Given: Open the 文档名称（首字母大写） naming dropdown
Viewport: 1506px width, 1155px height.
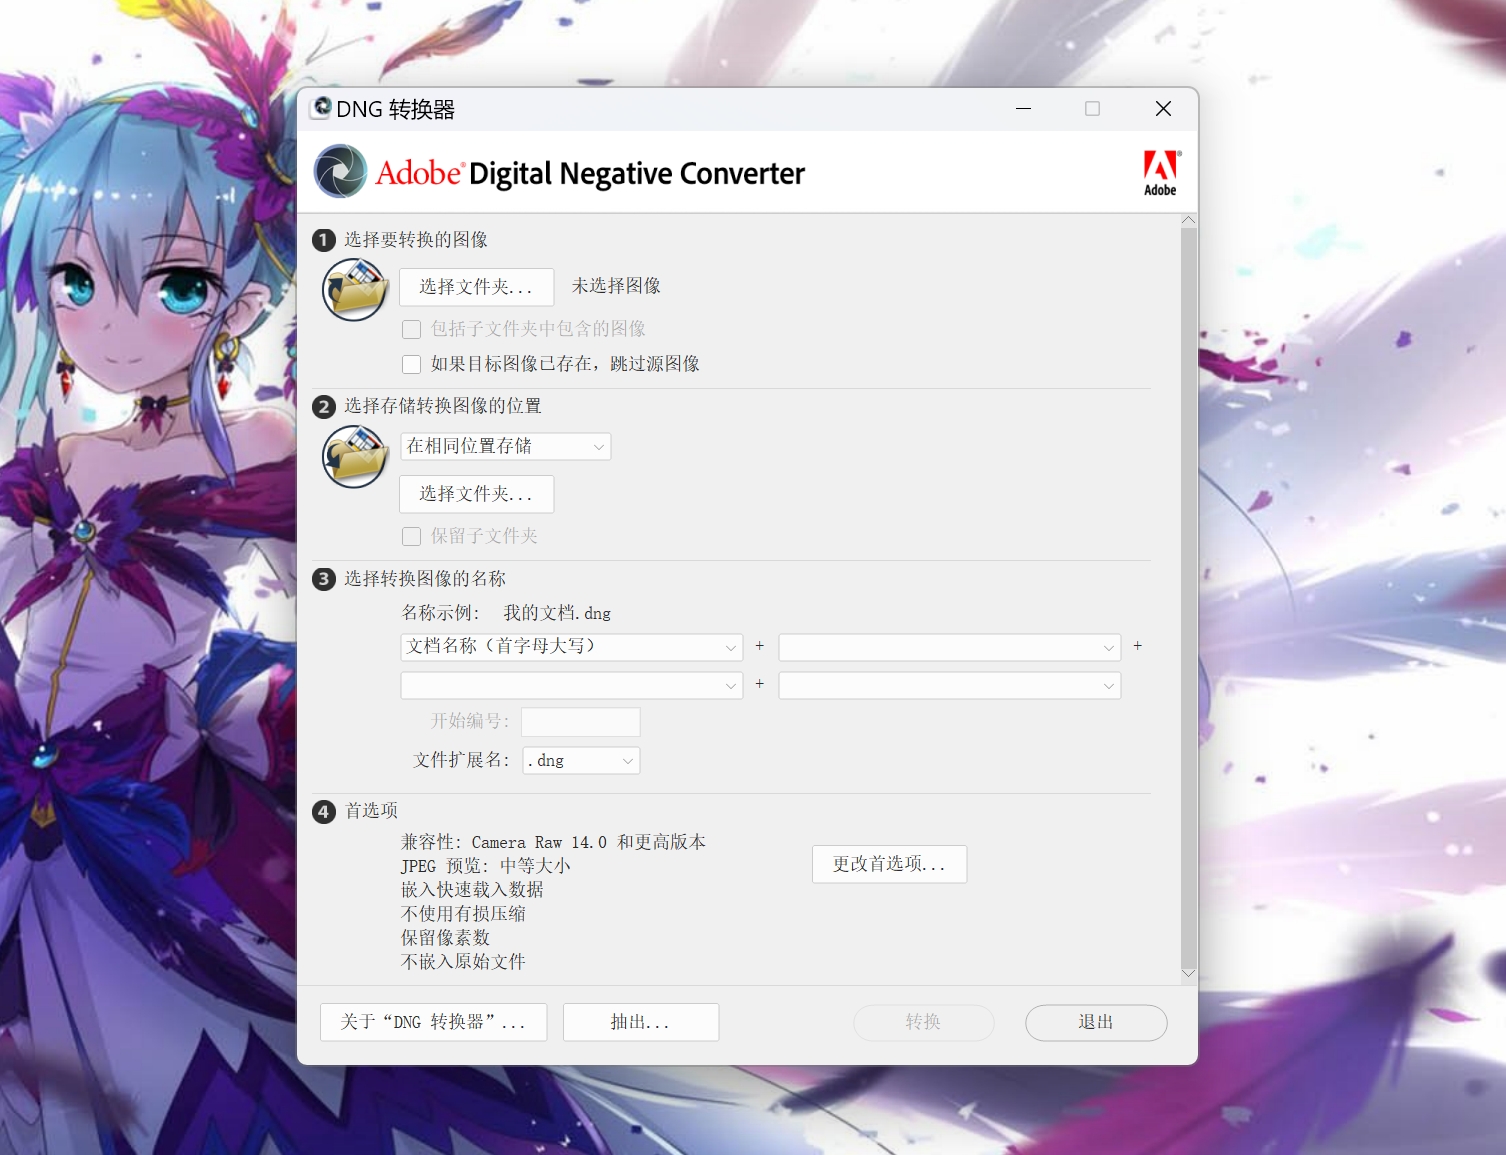Looking at the screenshot, I should click(x=572, y=647).
